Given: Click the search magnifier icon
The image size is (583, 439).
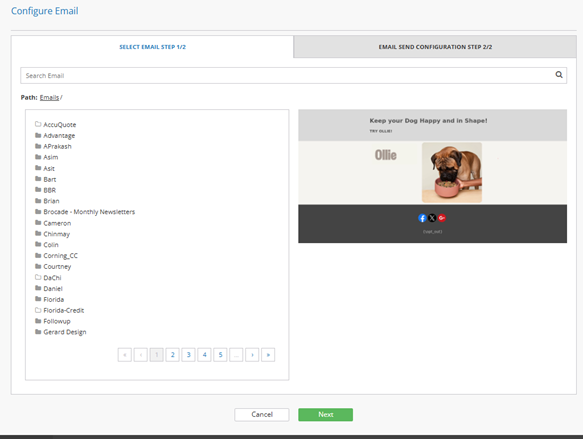Looking at the screenshot, I should pyautogui.click(x=558, y=75).
